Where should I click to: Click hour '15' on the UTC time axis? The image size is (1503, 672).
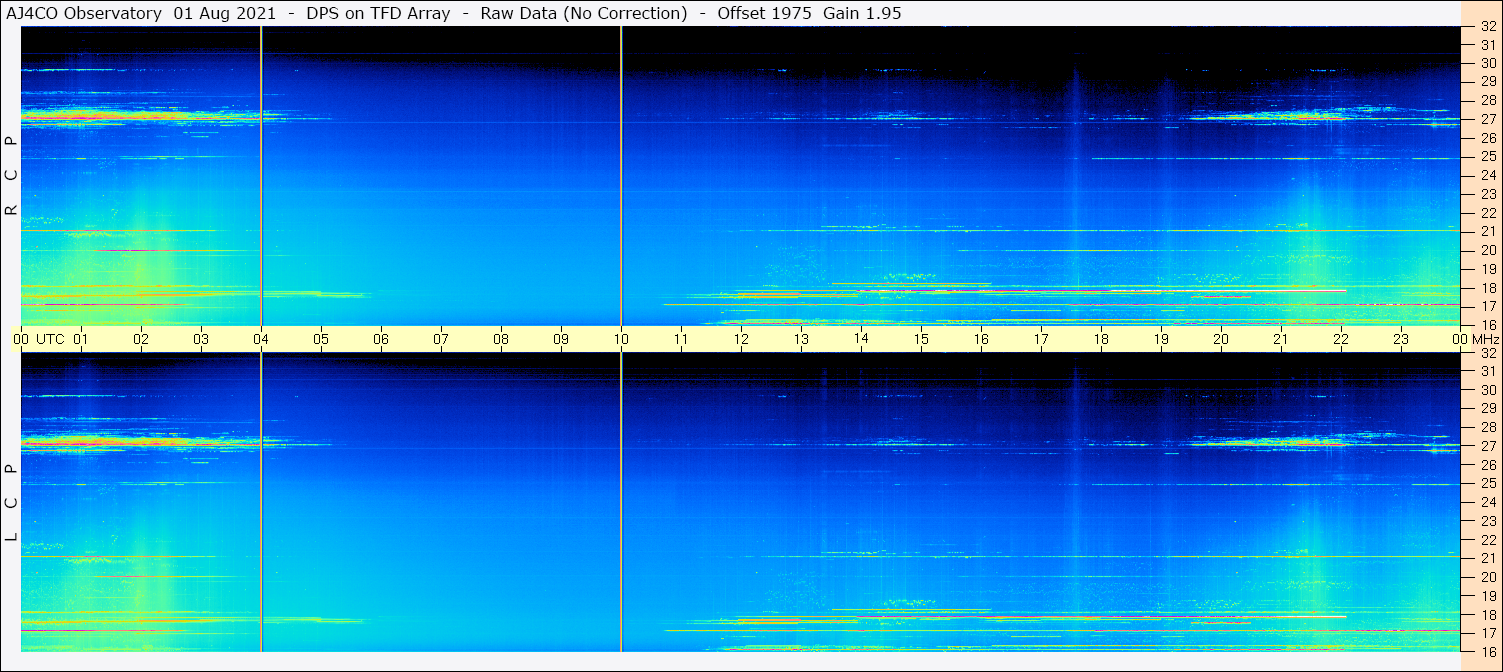(x=921, y=340)
